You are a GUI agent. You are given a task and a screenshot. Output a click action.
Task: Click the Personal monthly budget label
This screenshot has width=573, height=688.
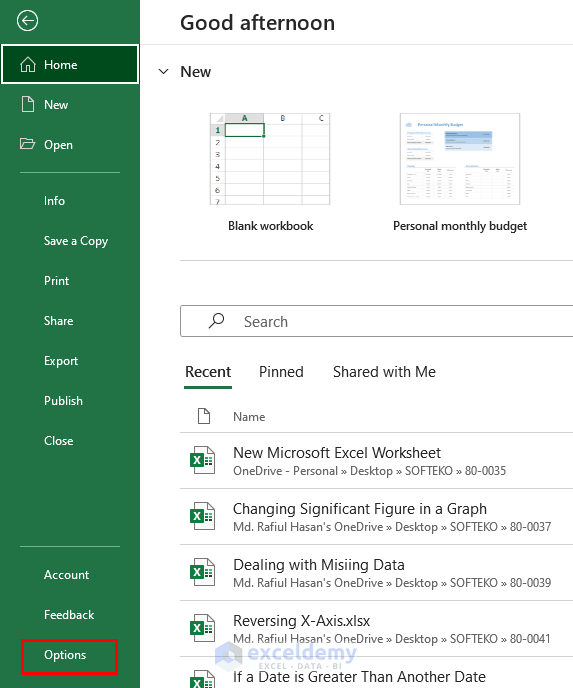coord(460,226)
